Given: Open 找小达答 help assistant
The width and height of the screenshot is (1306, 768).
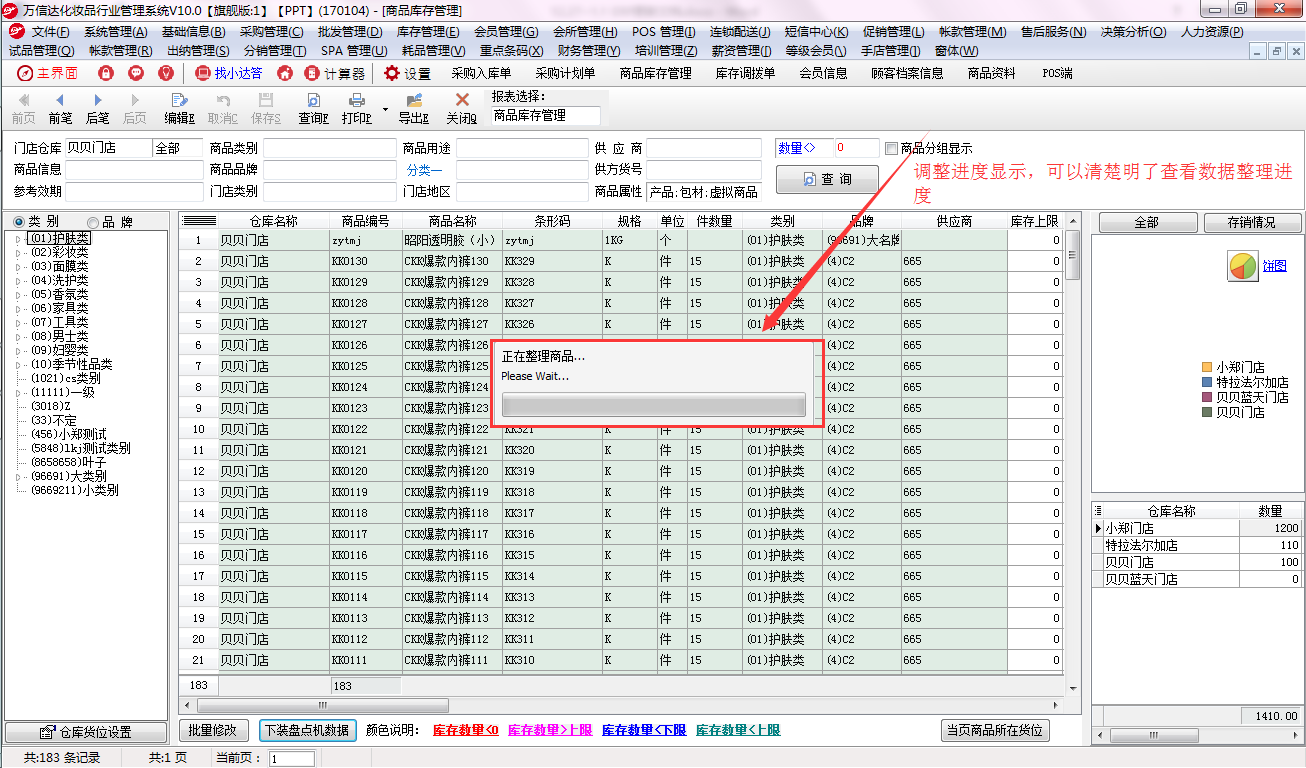Looking at the screenshot, I should [x=228, y=73].
